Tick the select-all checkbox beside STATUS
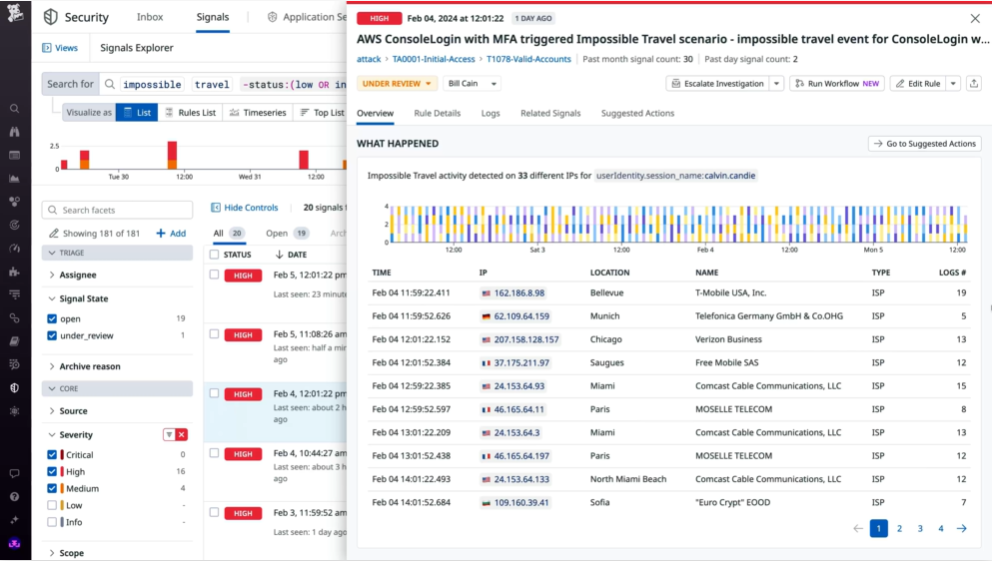Screen dimensions: 992x561 (214, 254)
